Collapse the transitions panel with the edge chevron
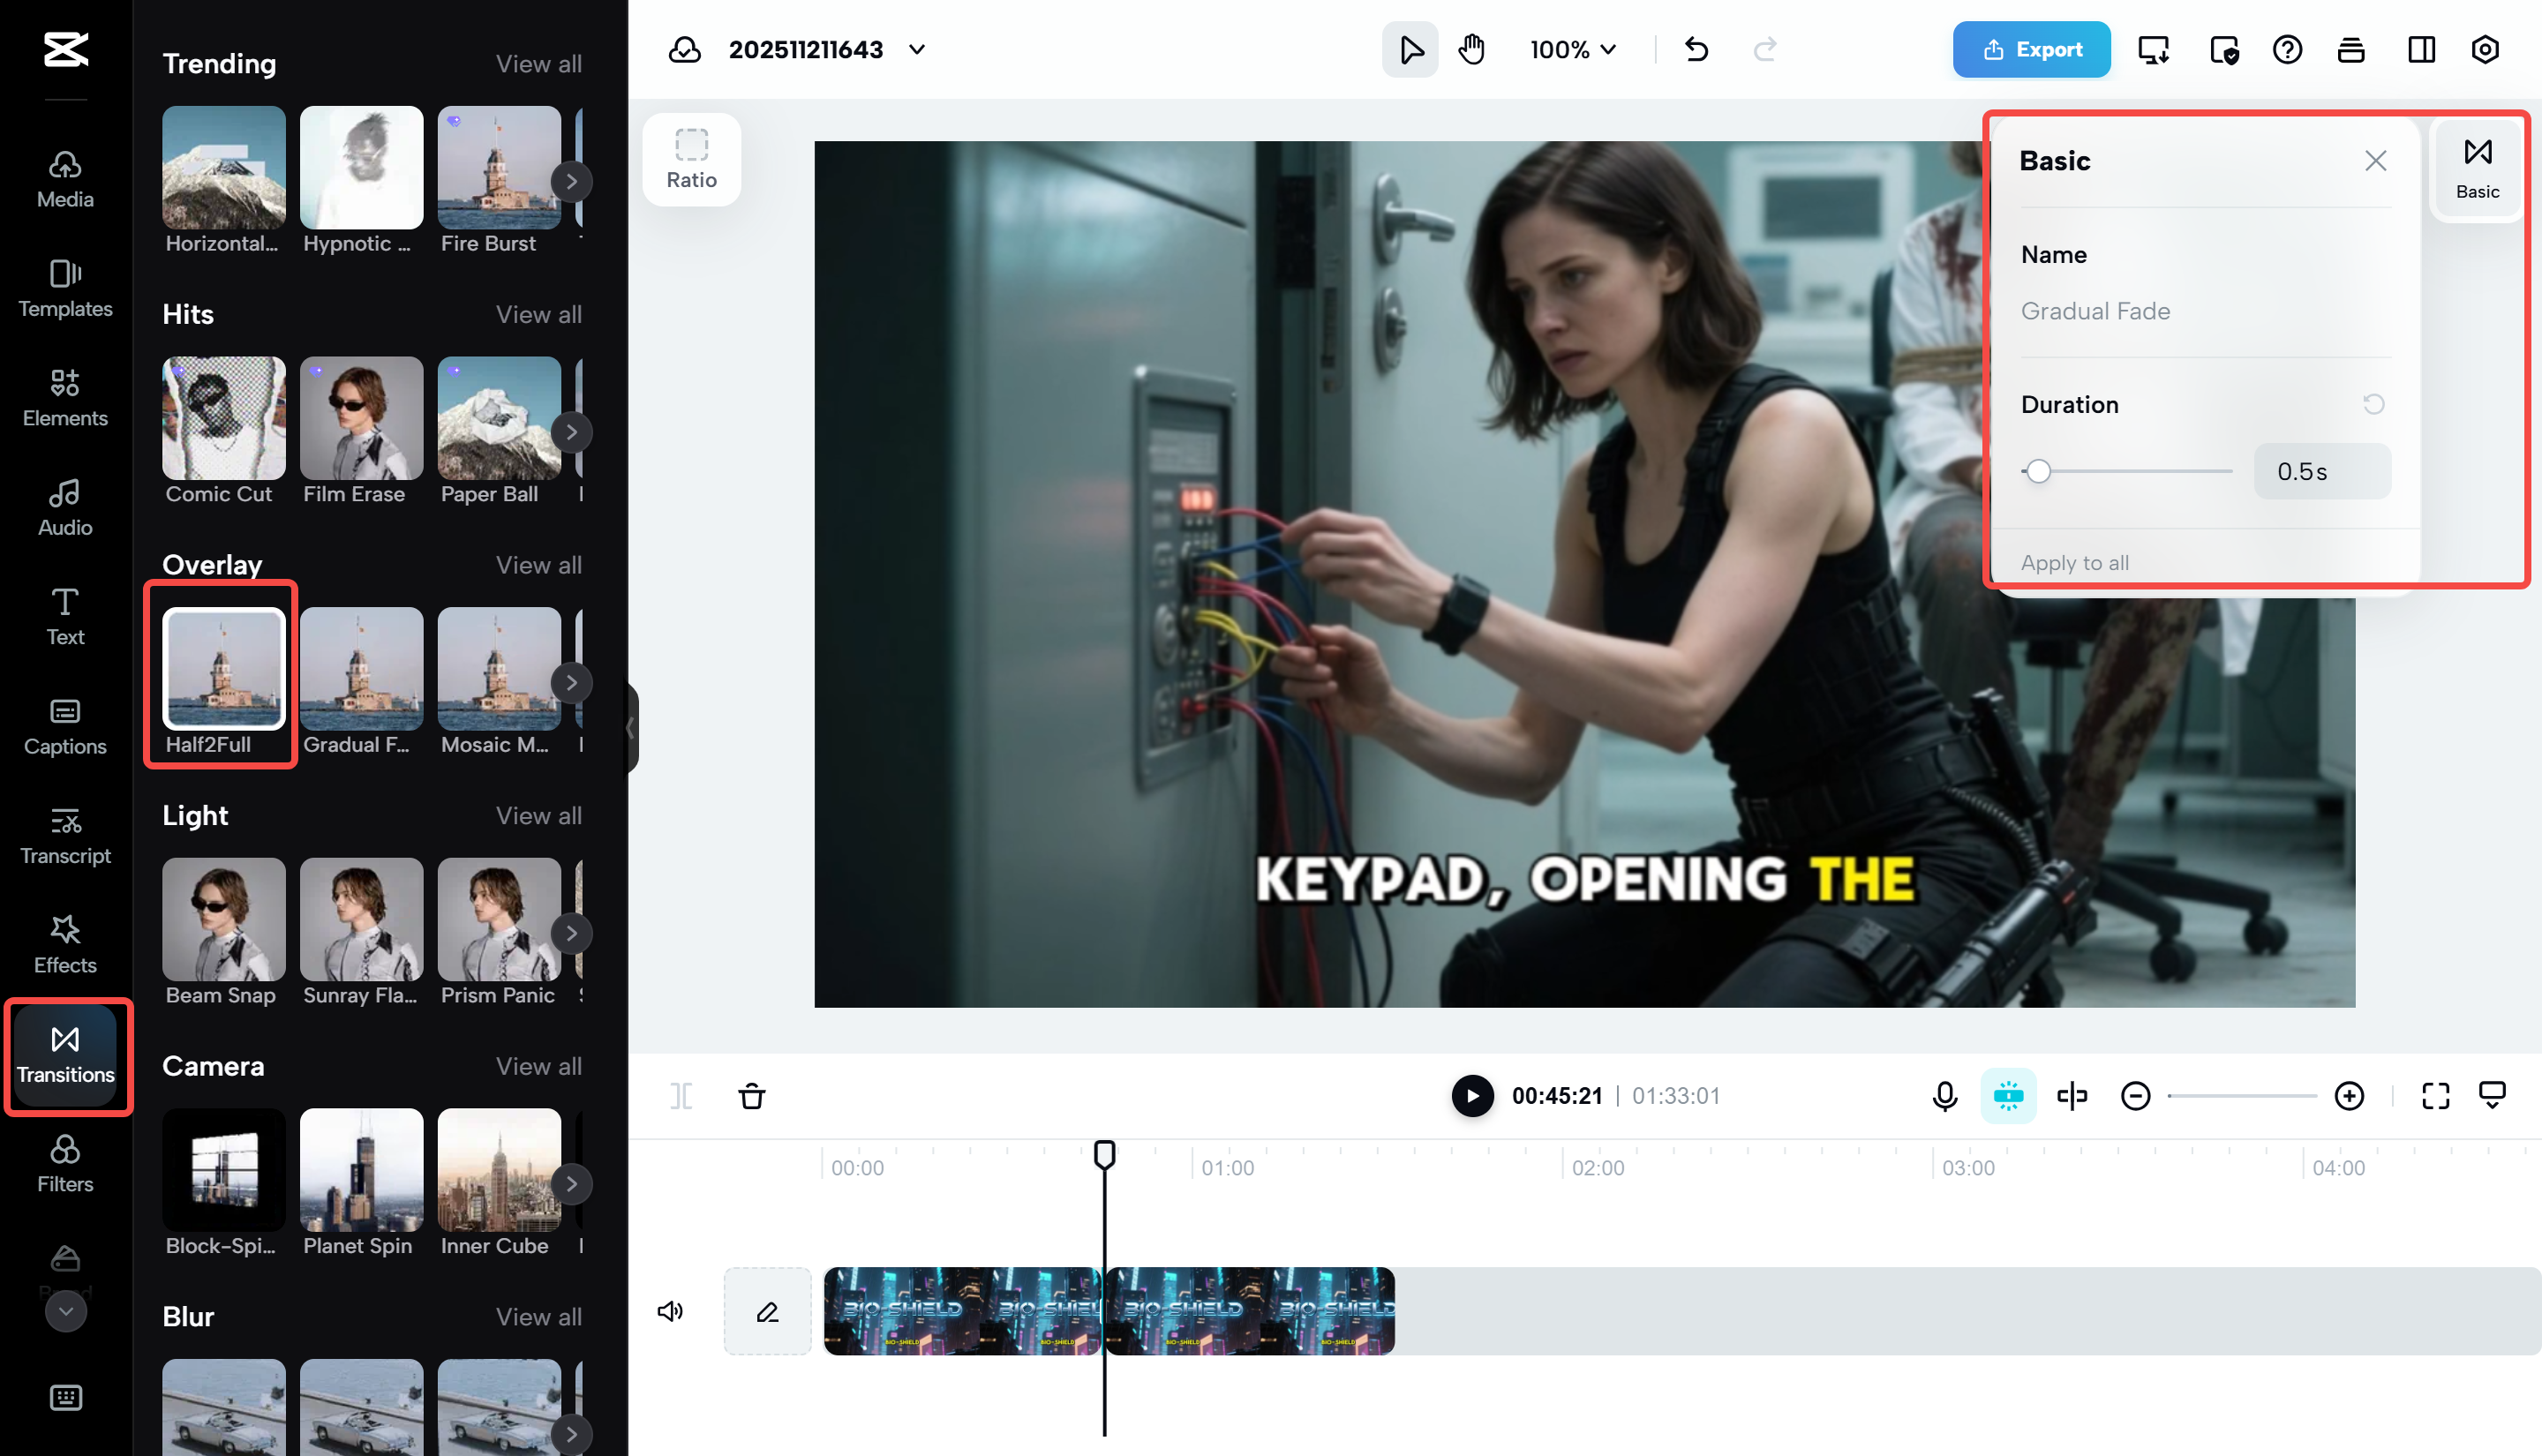The height and width of the screenshot is (1456, 2542). click(x=630, y=727)
